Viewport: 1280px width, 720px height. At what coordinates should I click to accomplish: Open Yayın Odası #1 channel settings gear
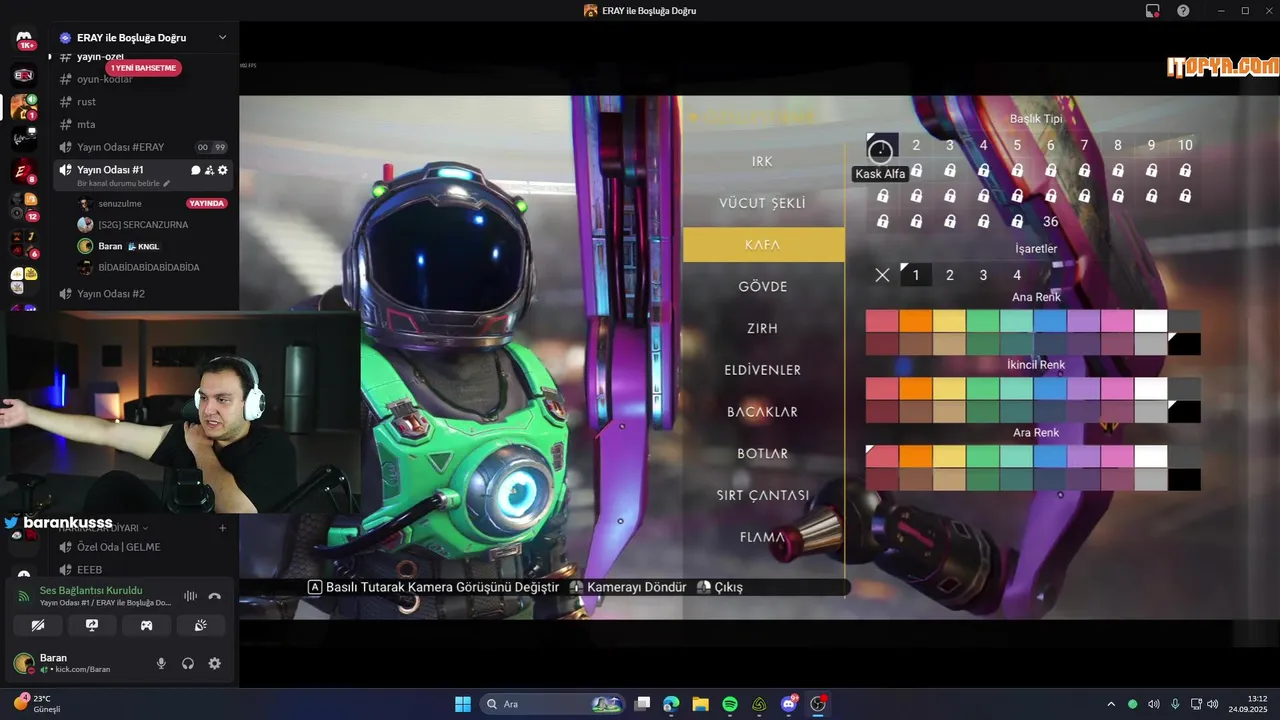[x=222, y=170]
